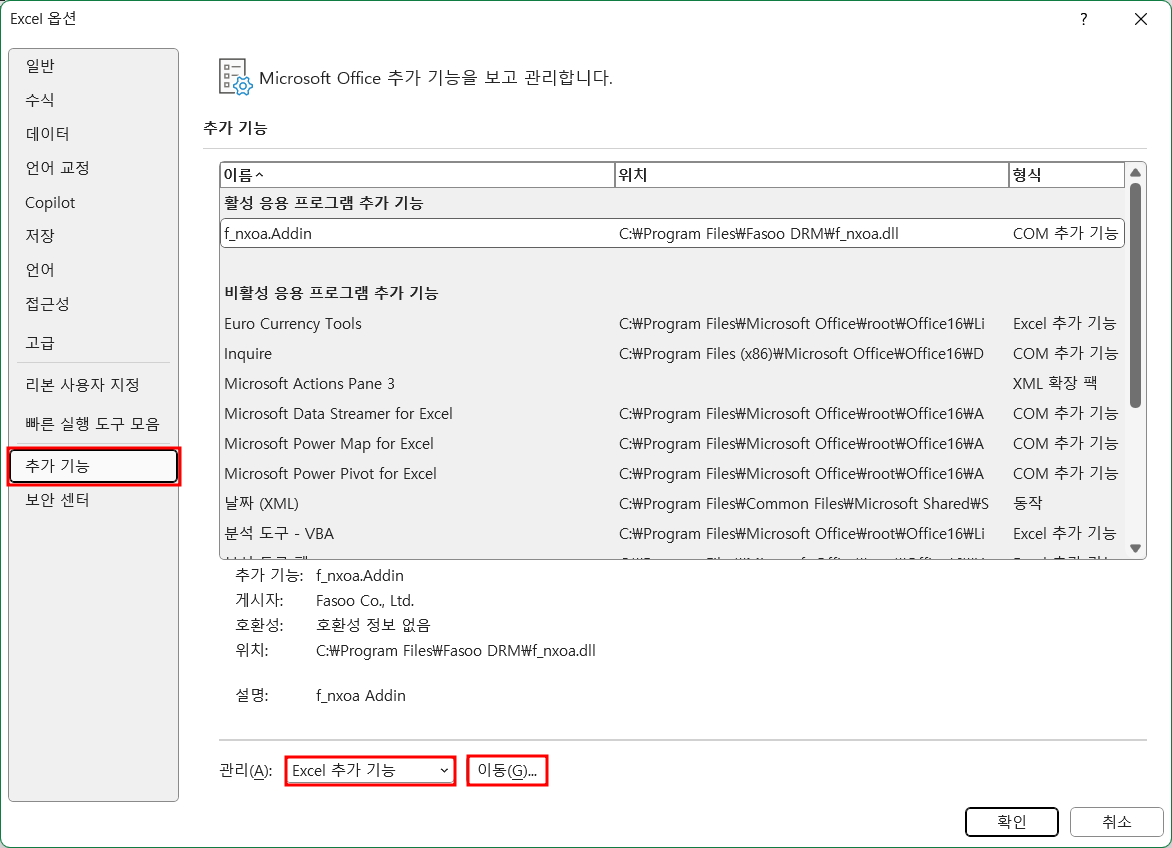Image resolution: width=1172 pixels, height=848 pixels.
Task: Click the 이동(G) button
Action: [x=506, y=770]
